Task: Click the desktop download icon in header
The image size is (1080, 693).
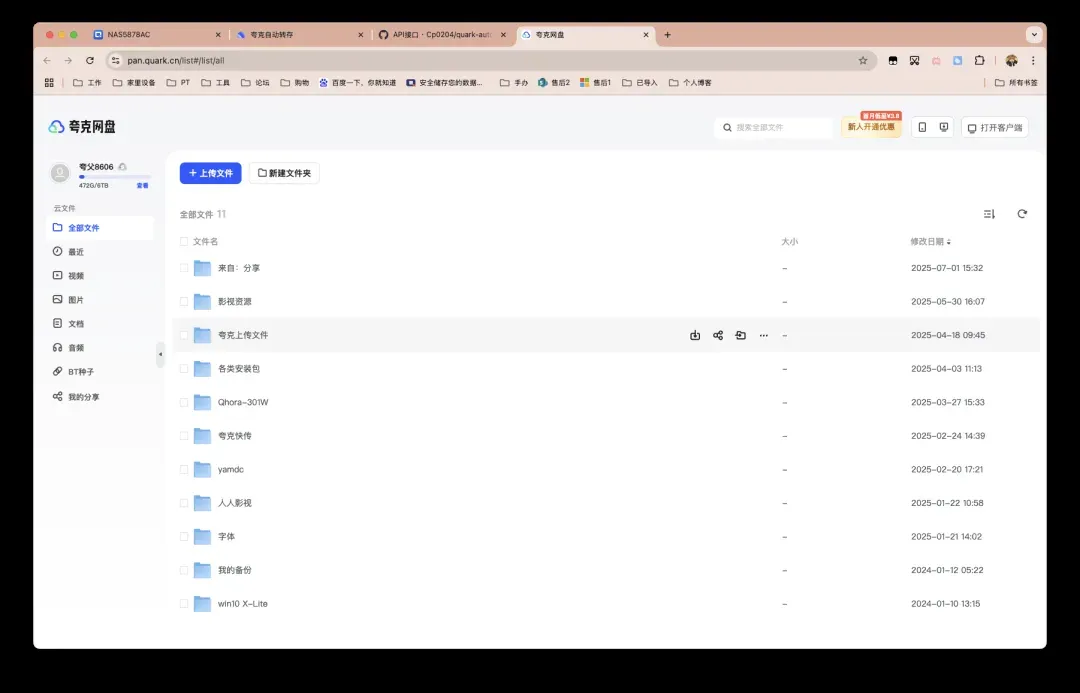Action: 944,128
